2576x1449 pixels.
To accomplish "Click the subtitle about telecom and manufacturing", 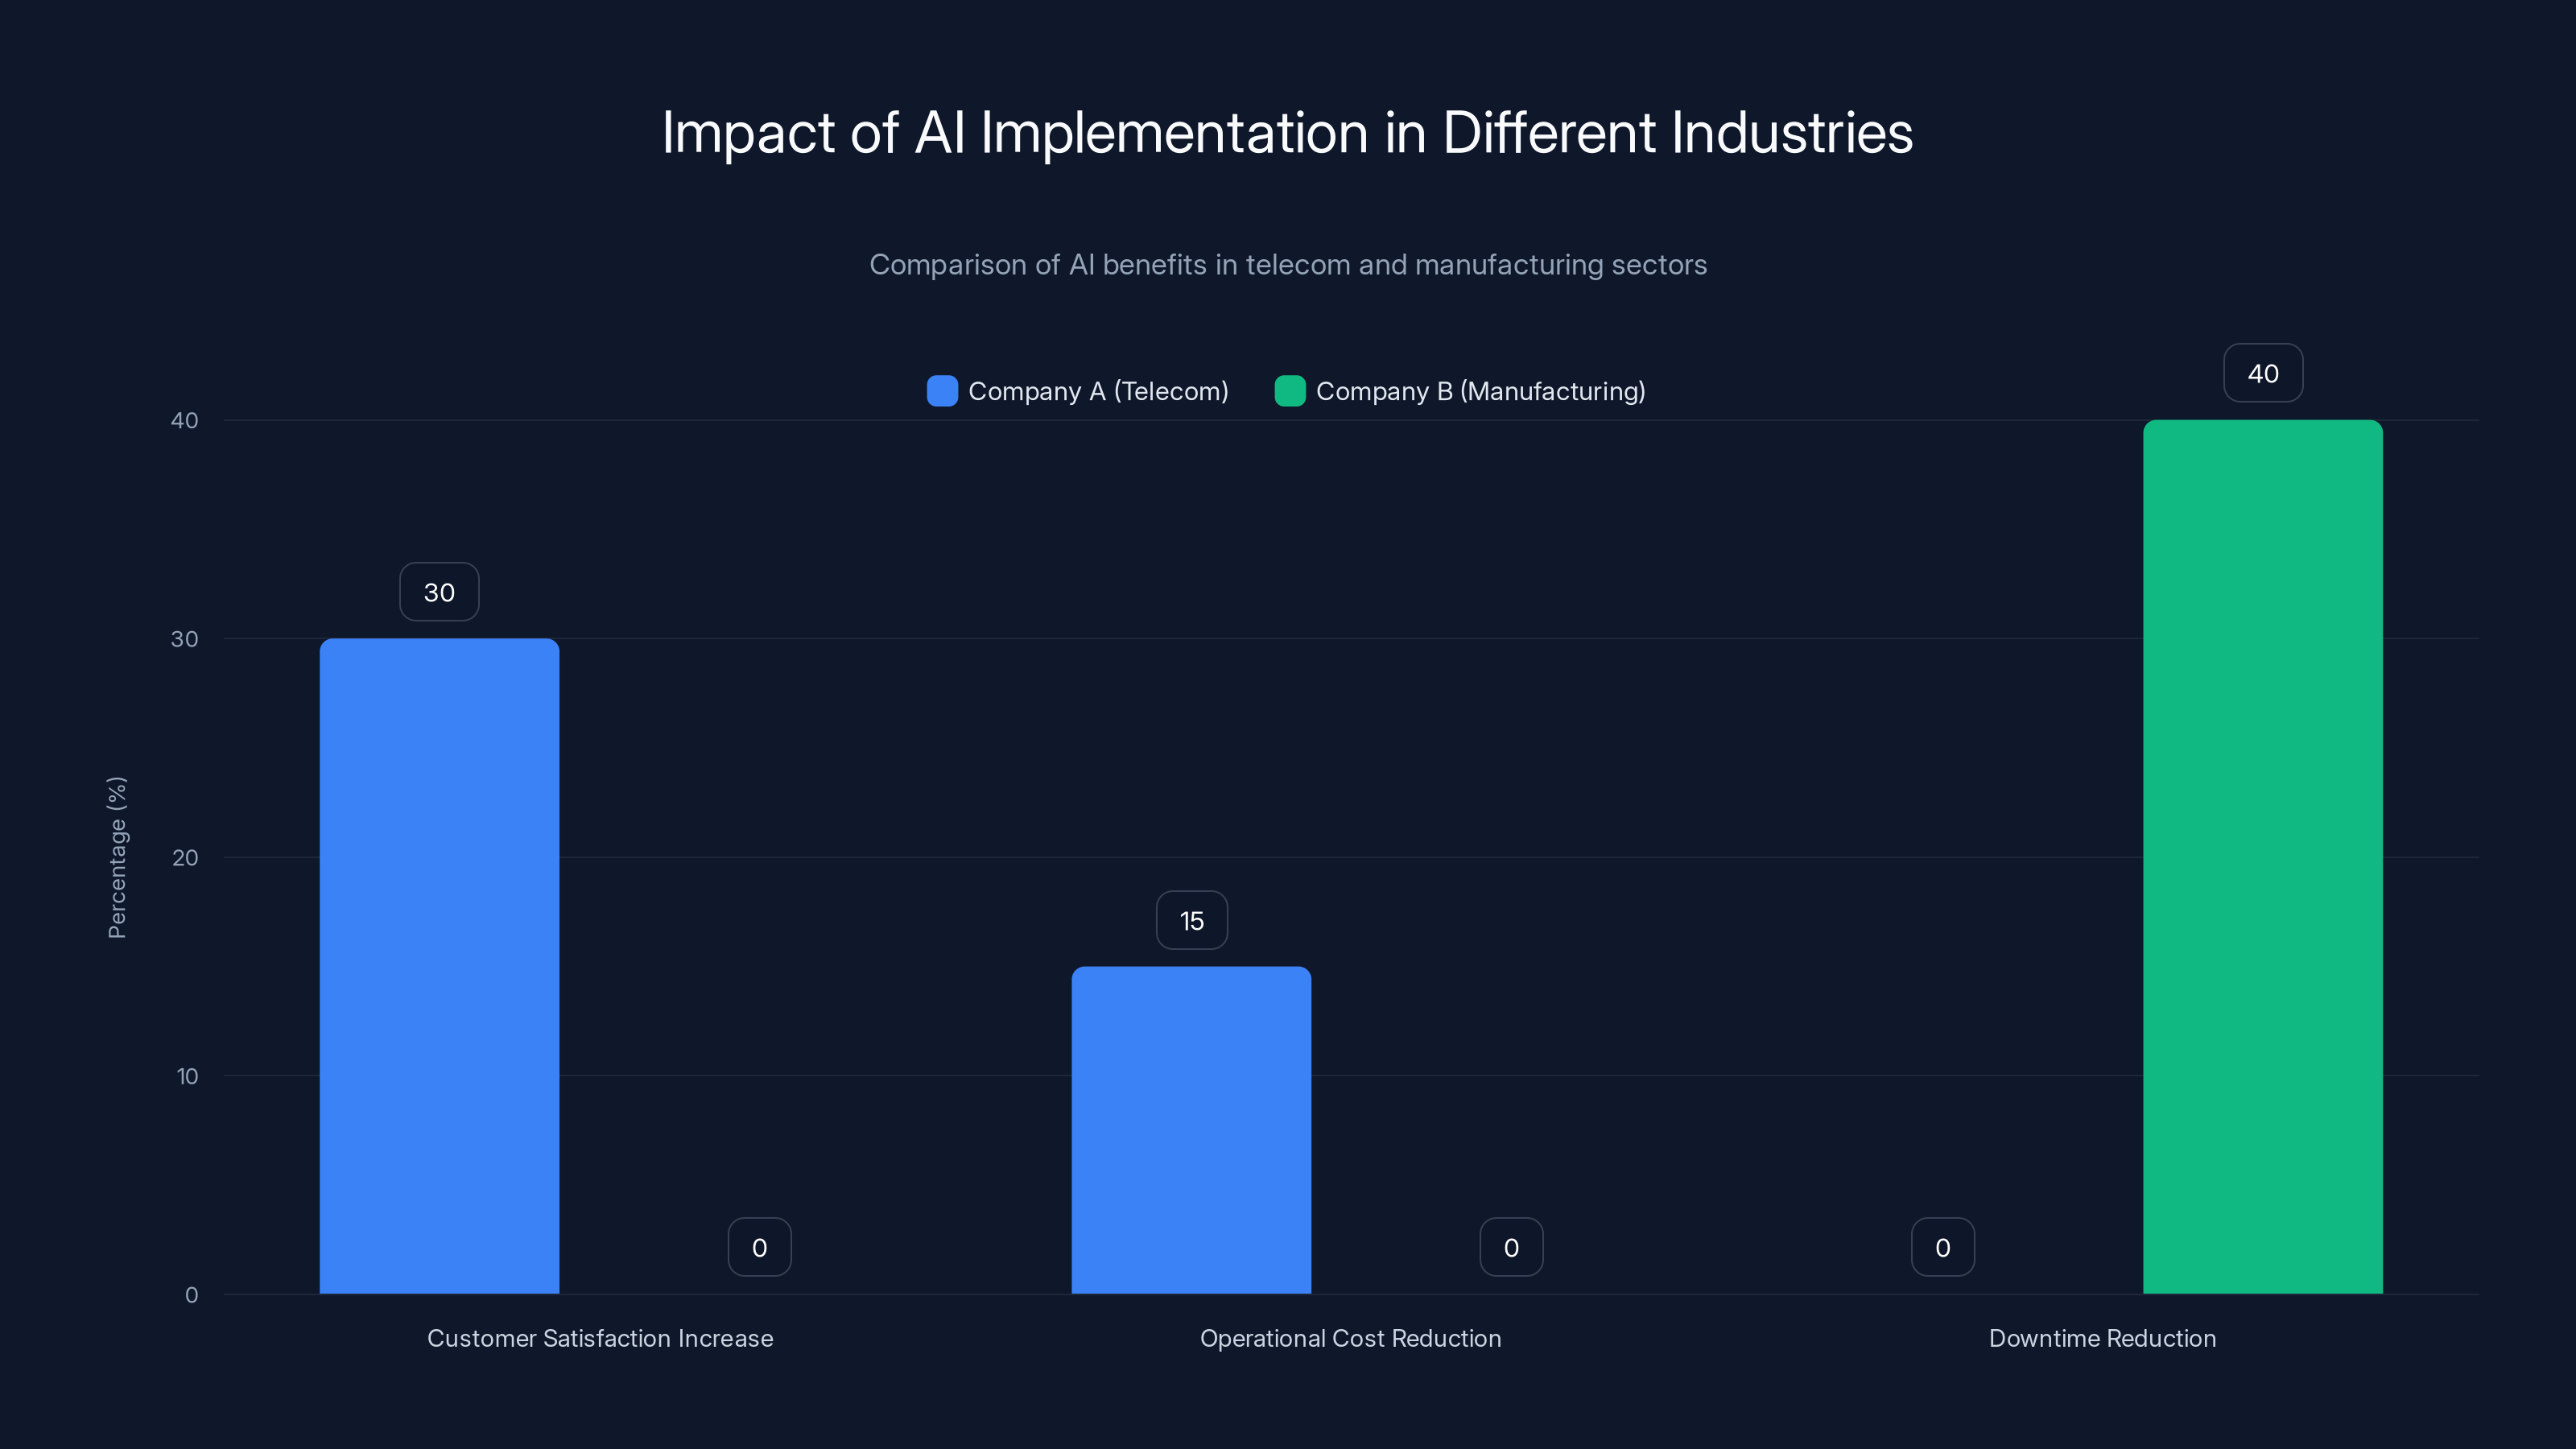I will [1288, 264].
